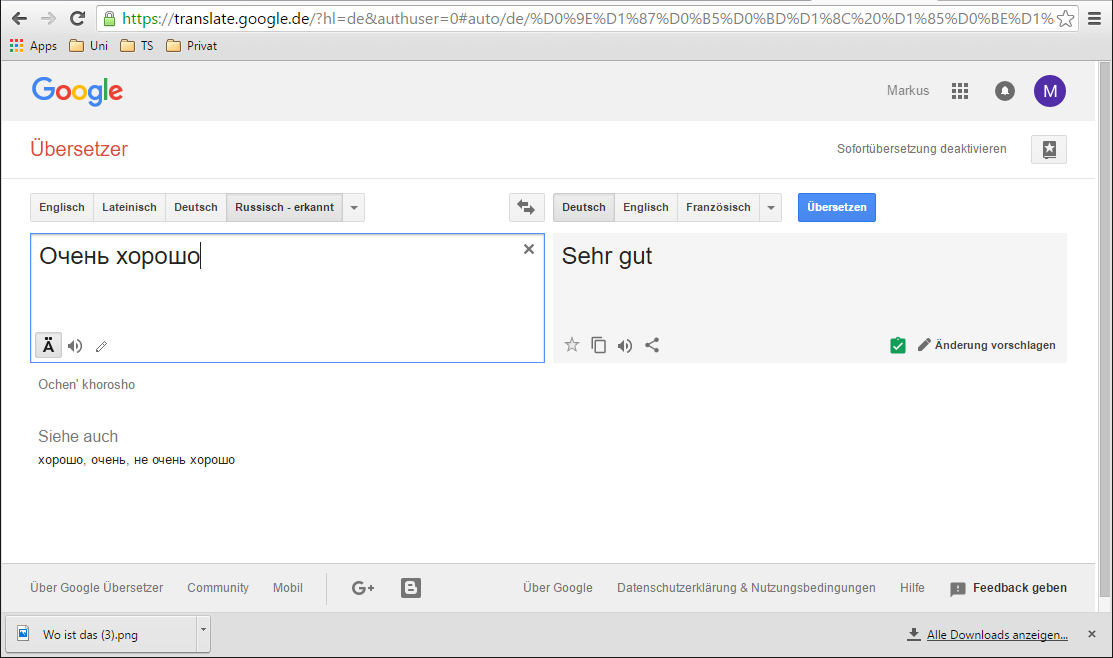Listen to the German translation

pyautogui.click(x=625, y=345)
